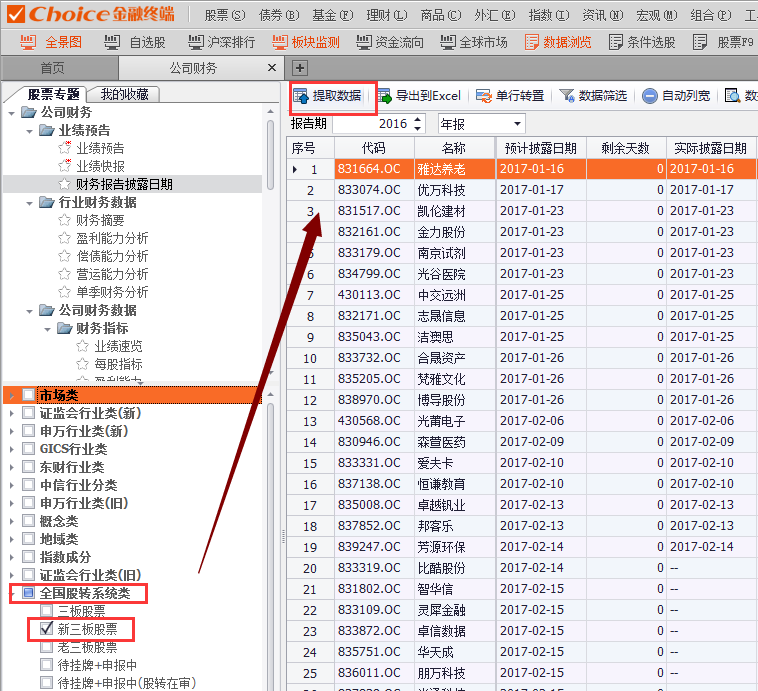Open the 年报 report type dropdown
758x691 pixels.
point(517,124)
